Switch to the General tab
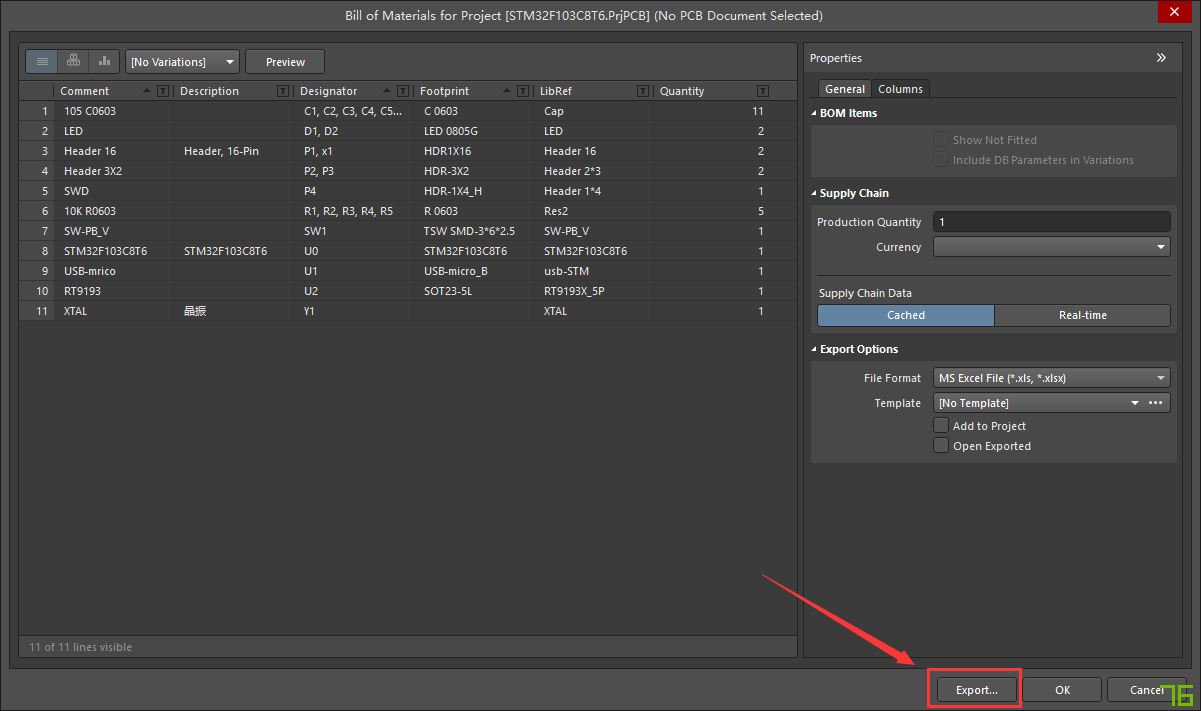The height and width of the screenshot is (711, 1201). pyautogui.click(x=845, y=89)
